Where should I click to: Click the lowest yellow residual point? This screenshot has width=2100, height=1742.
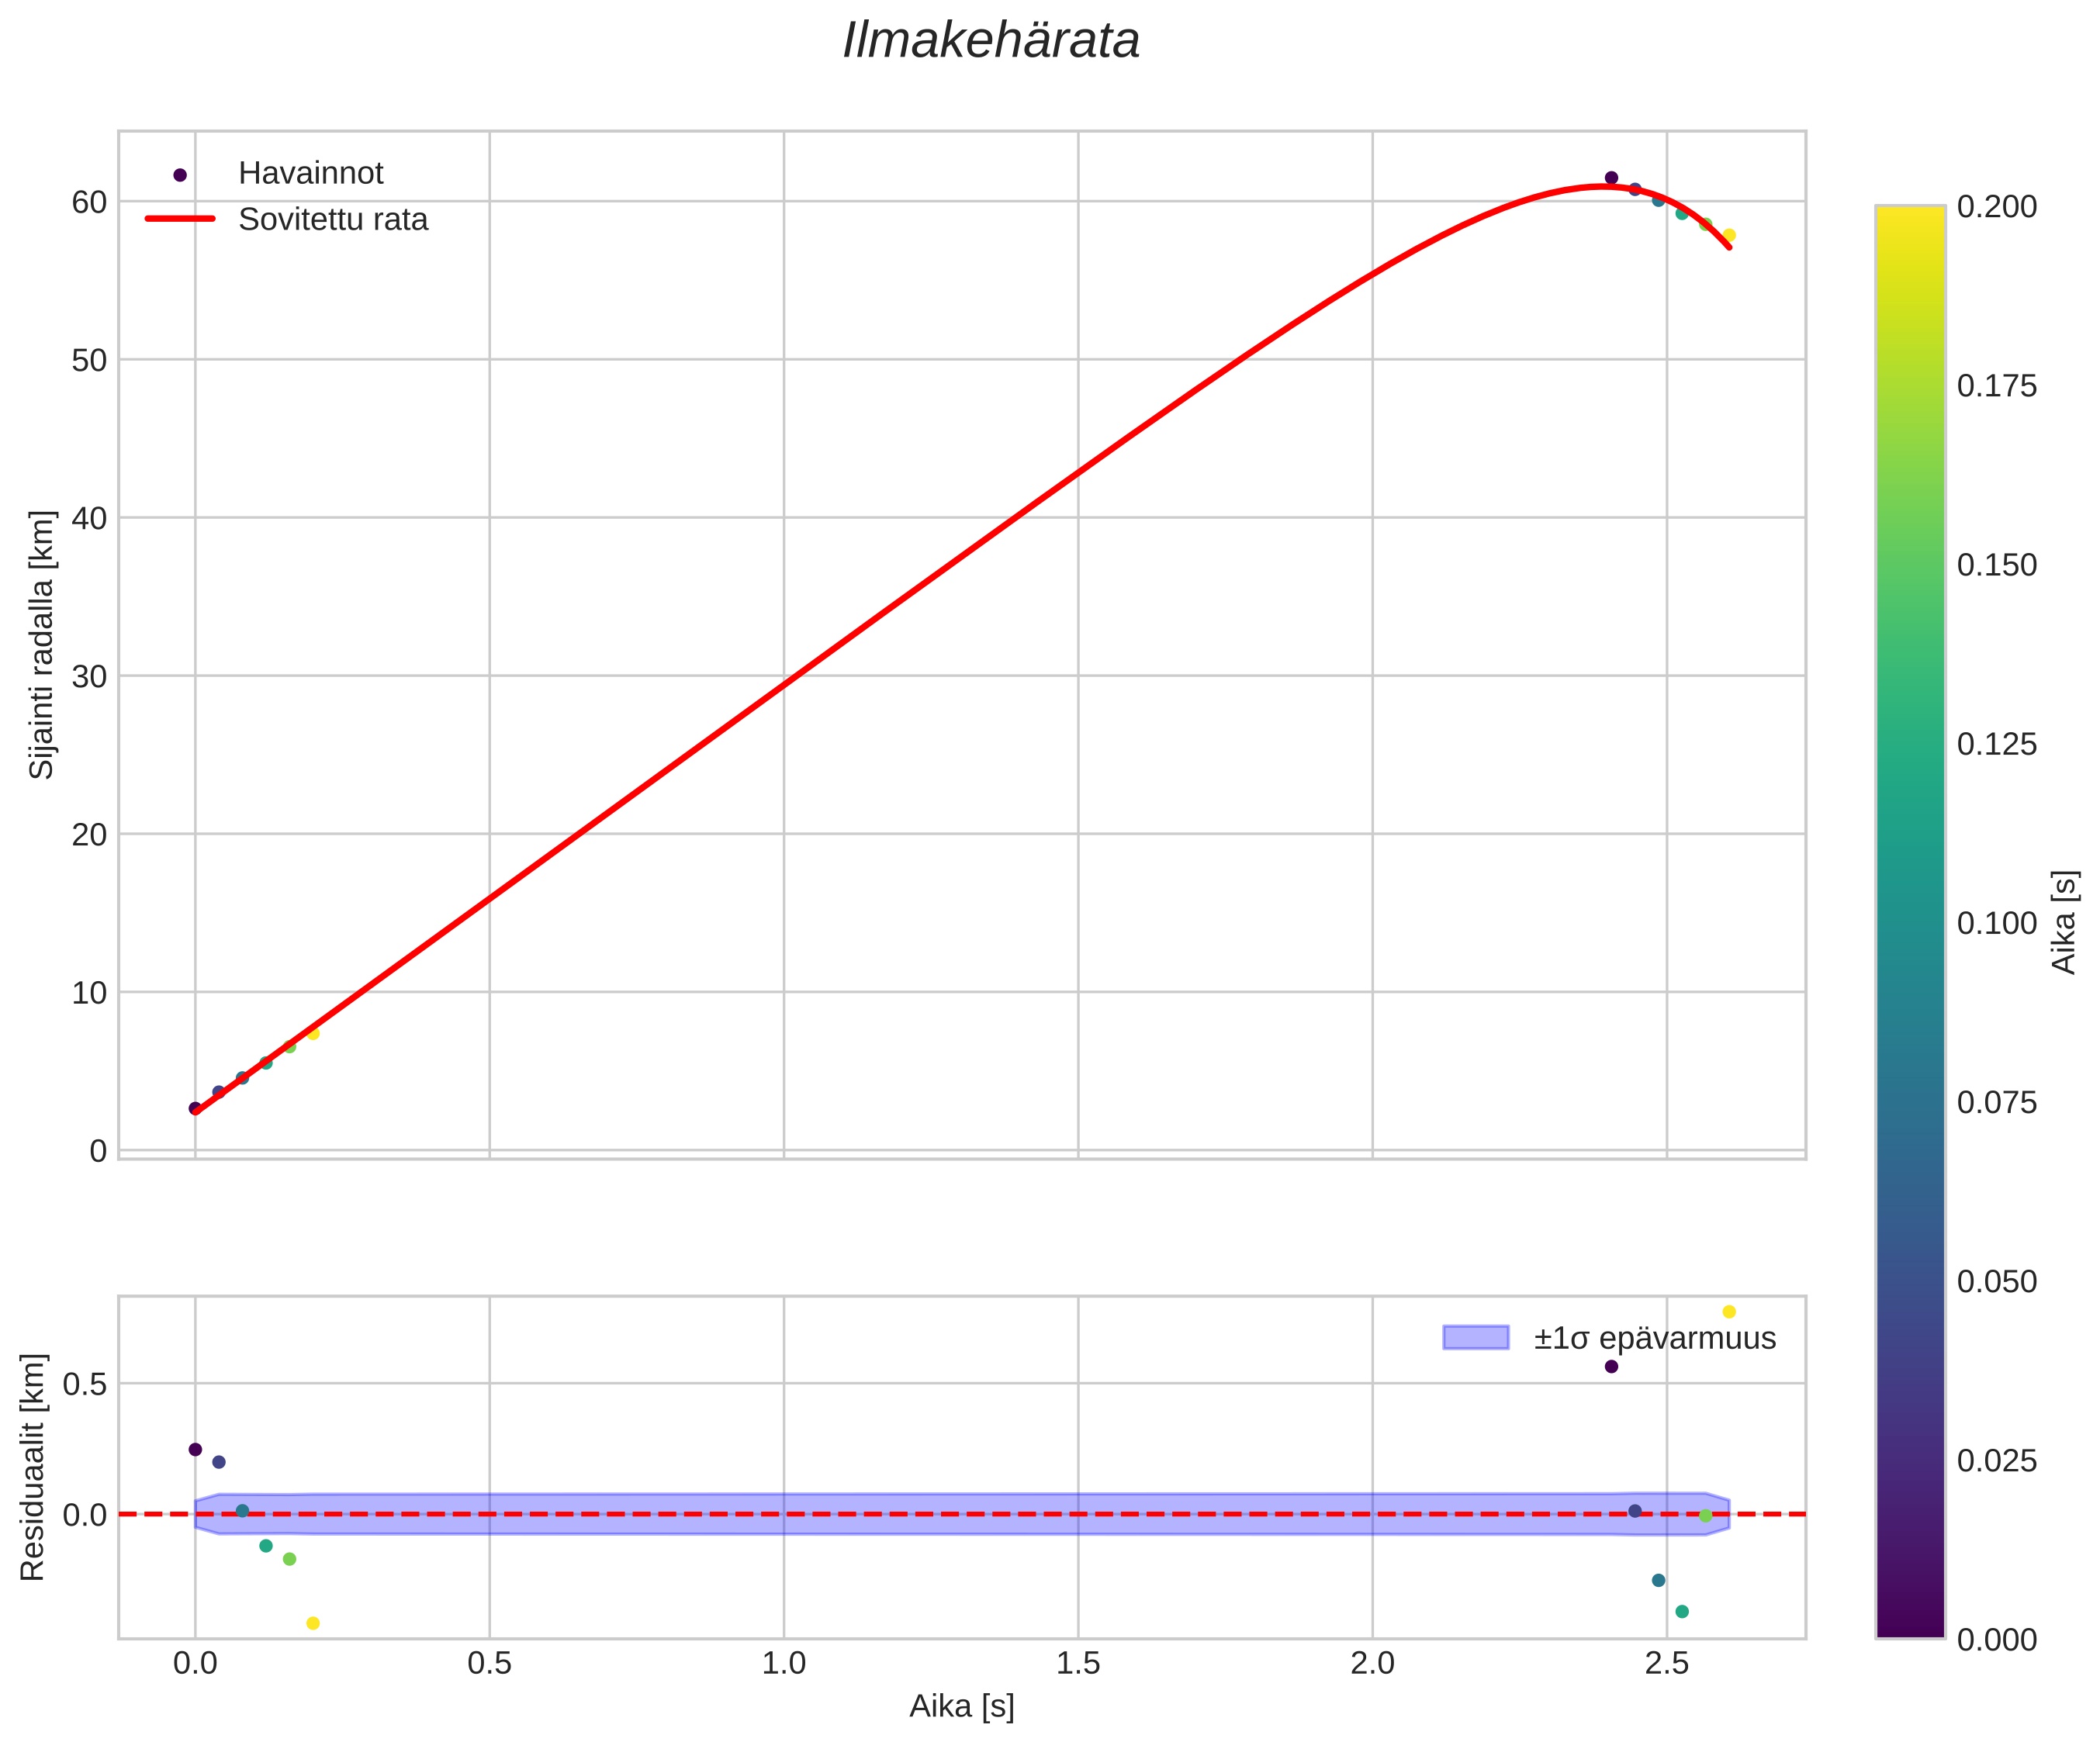tap(313, 1623)
